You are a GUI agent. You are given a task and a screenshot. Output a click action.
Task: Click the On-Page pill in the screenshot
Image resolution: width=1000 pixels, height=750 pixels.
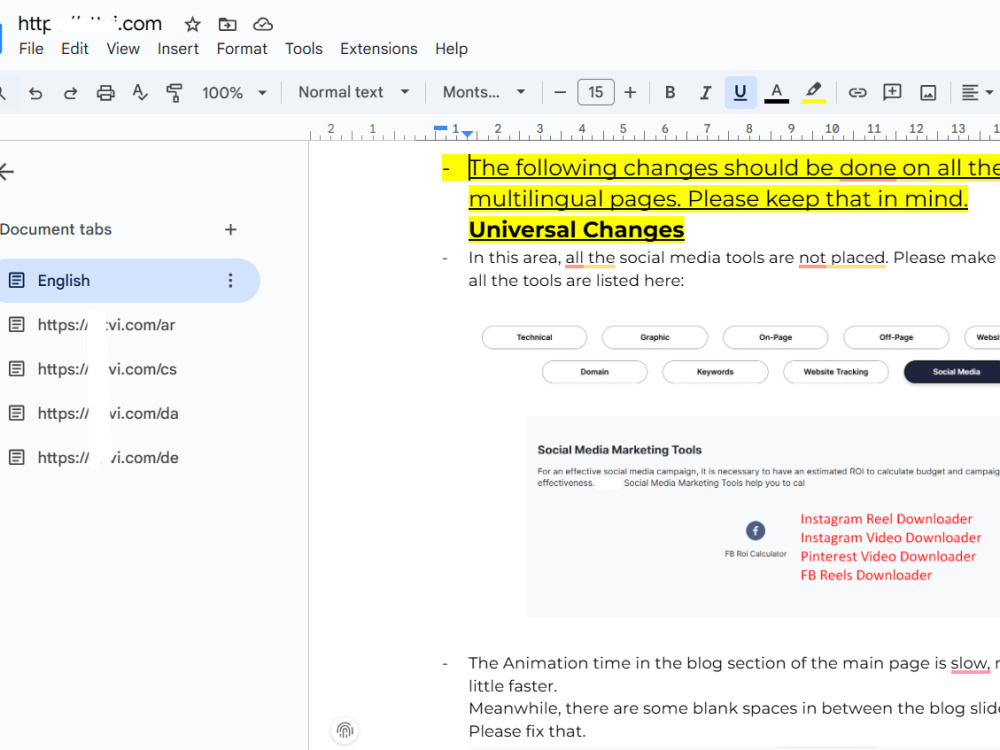pyautogui.click(x=776, y=337)
